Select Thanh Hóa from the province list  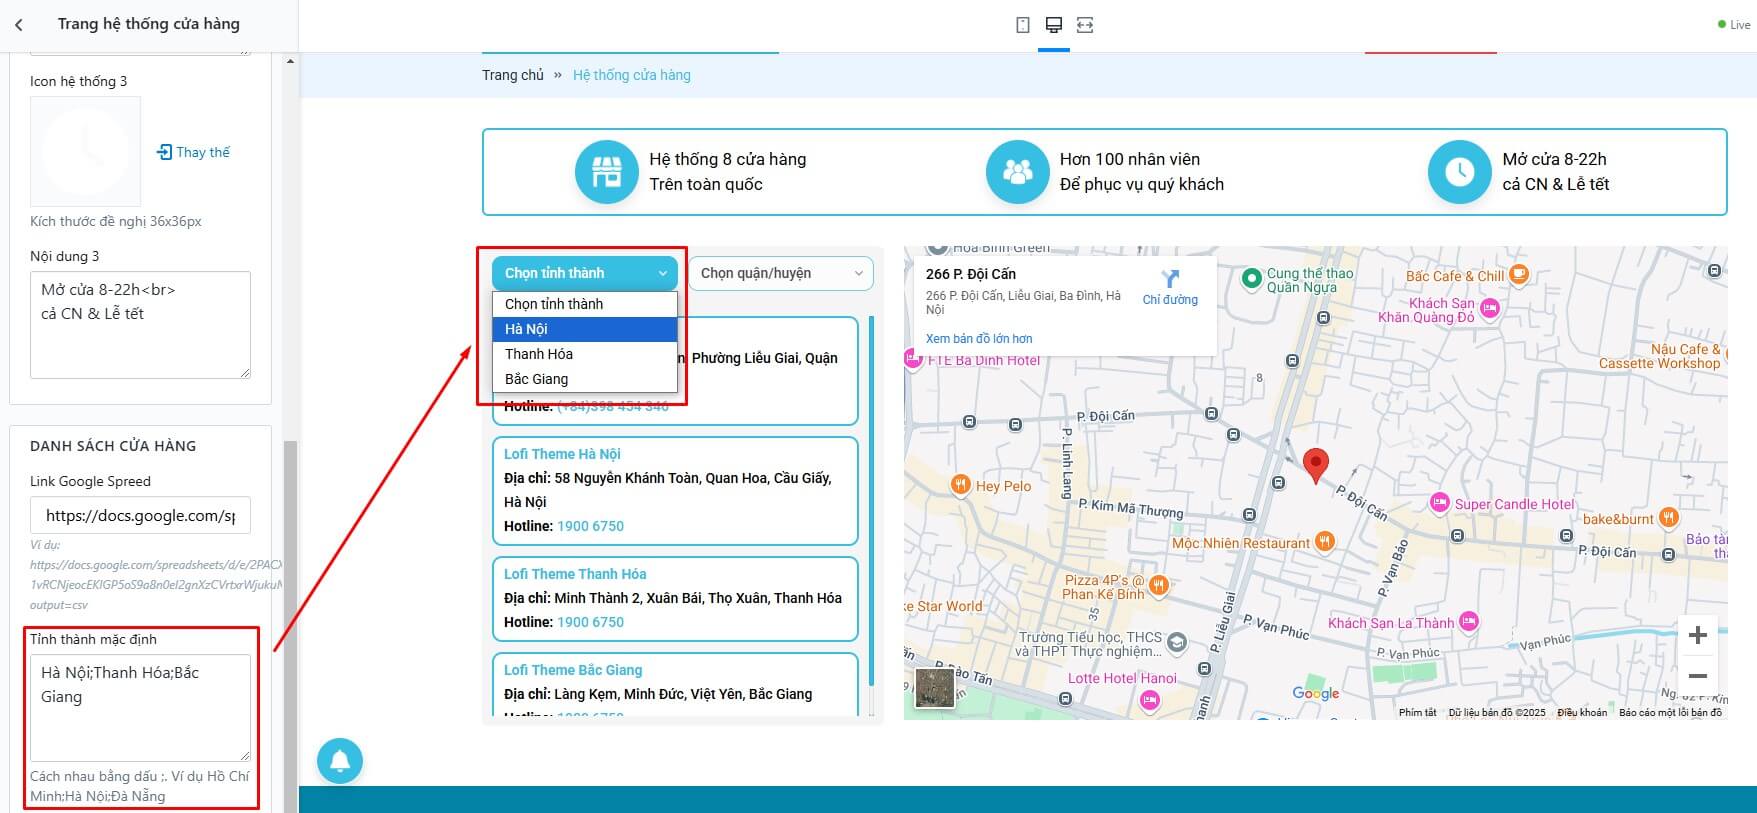tap(585, 354)
